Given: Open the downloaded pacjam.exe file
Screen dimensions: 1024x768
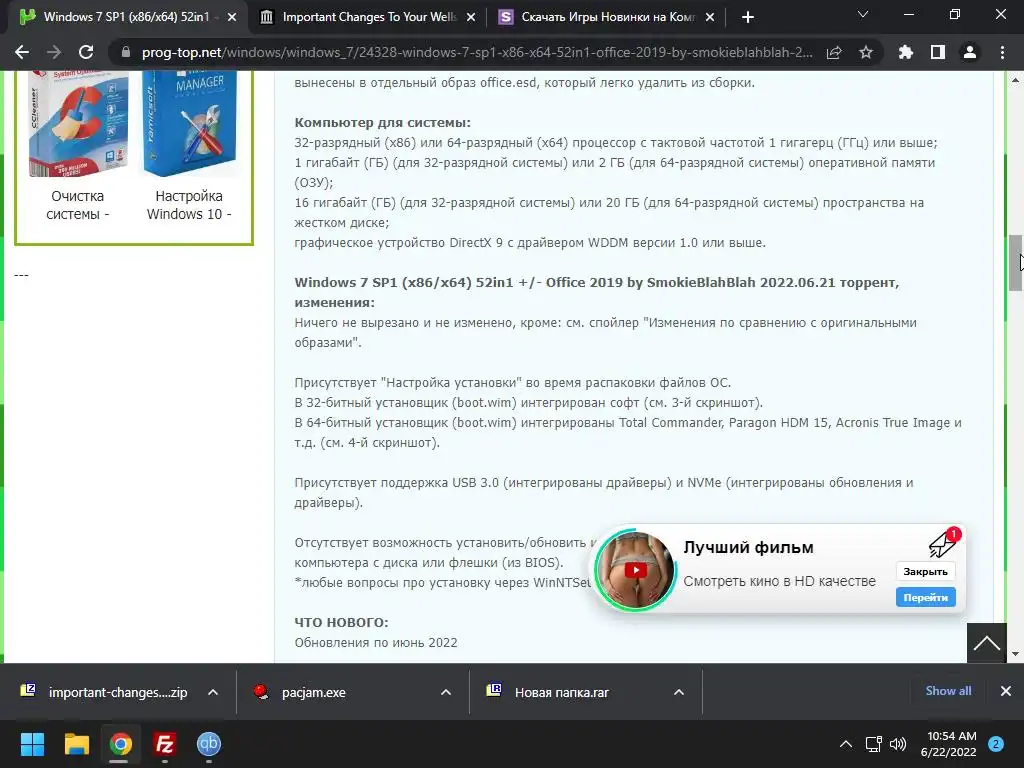Looking at the screenshot, I should coord(300,692).
